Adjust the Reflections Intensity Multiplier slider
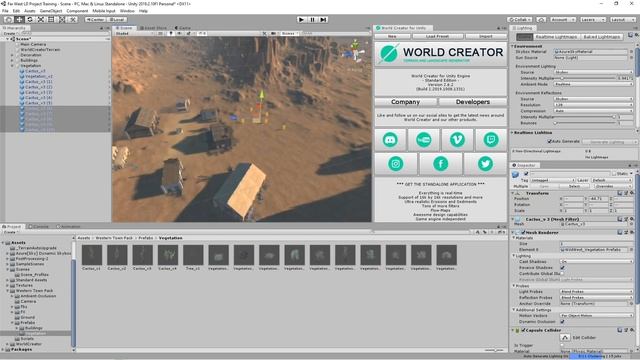This screenshot has width=640, height=360. (585, 117)
